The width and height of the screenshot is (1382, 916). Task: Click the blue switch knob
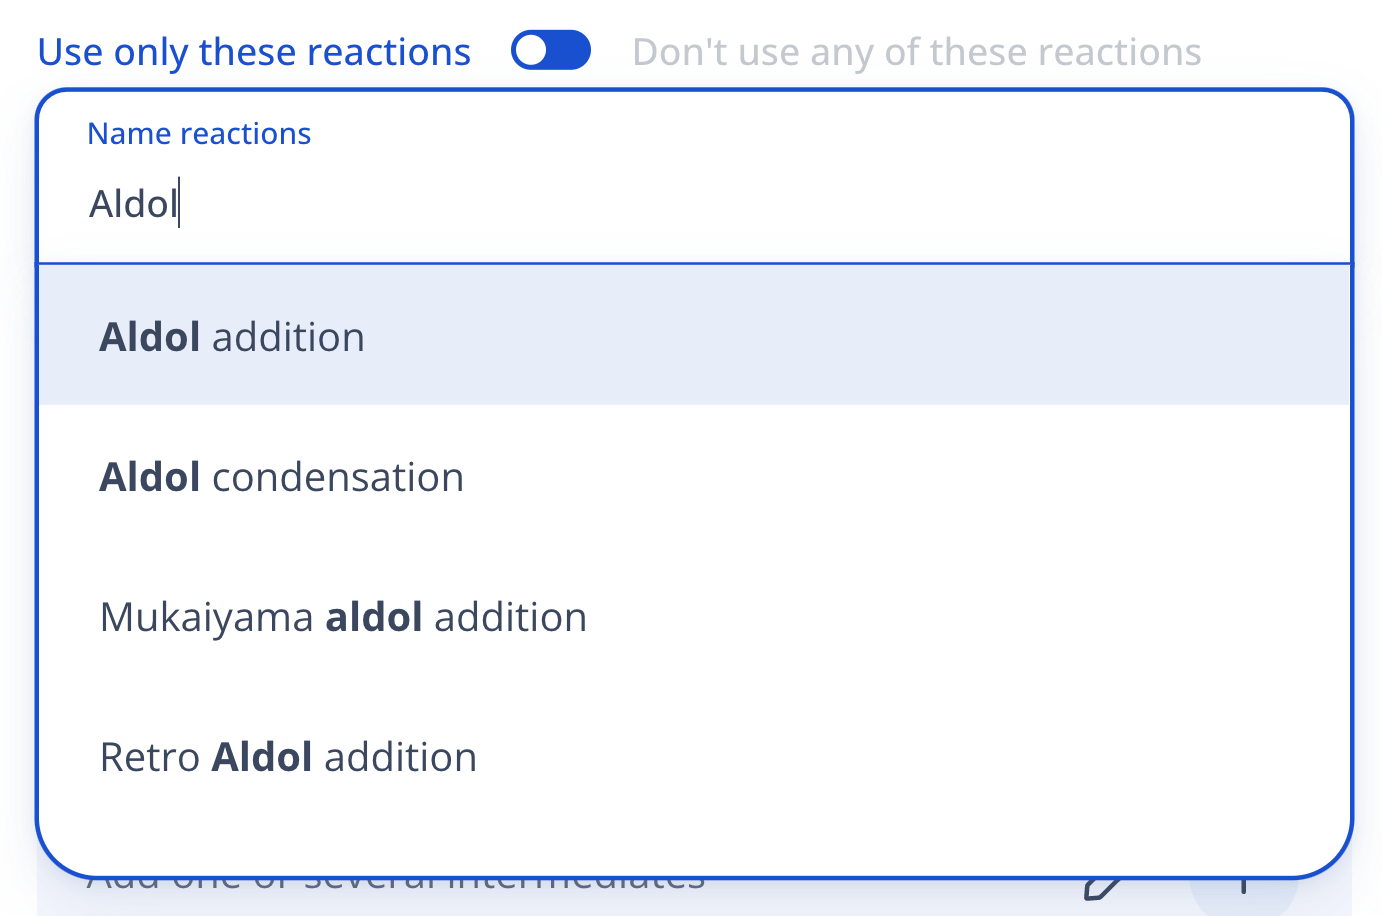(531, 51)
